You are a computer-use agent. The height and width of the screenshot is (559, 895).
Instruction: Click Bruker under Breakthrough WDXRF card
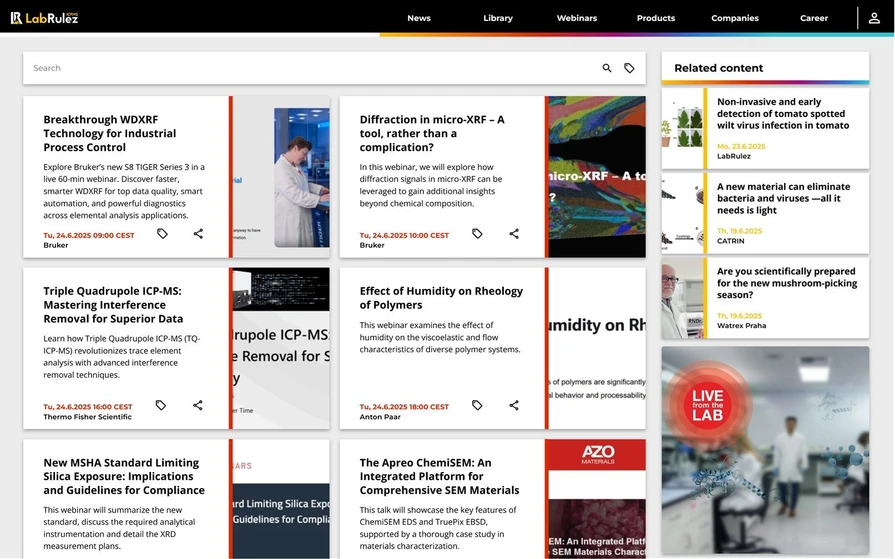pos(56,245)
